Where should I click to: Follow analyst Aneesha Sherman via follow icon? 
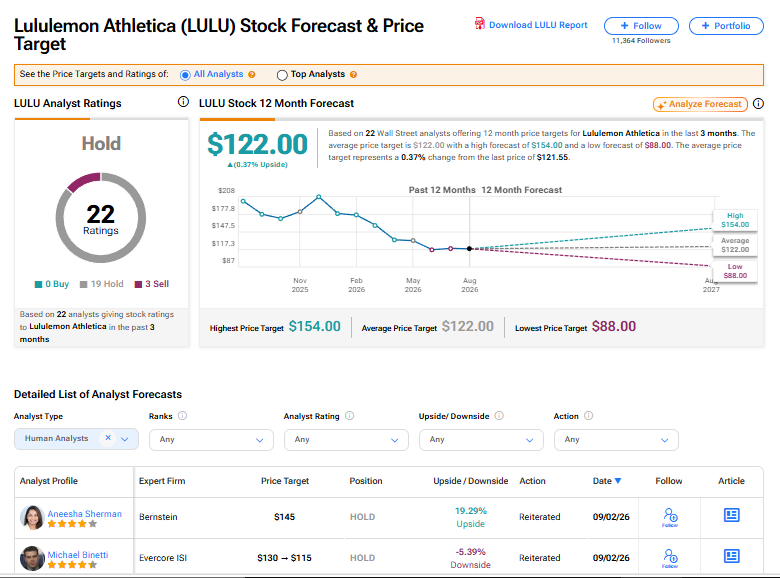pos(670,517)
